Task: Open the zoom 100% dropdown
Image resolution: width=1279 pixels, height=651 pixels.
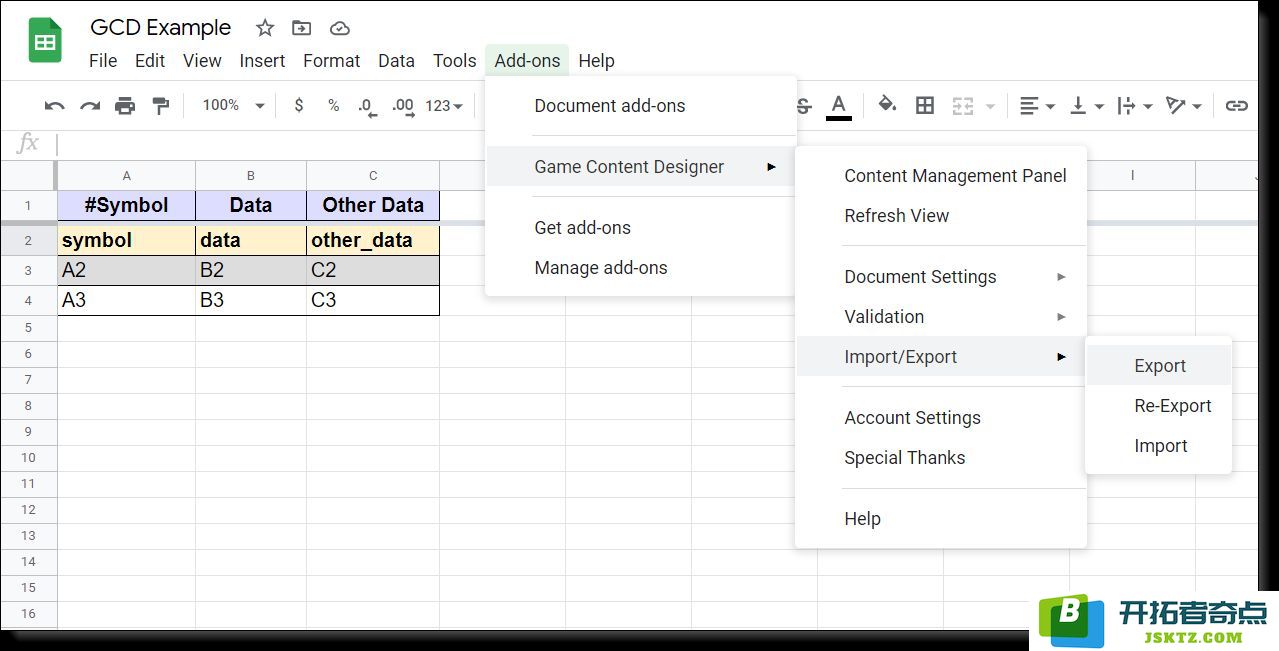Action: click(233, 105)
